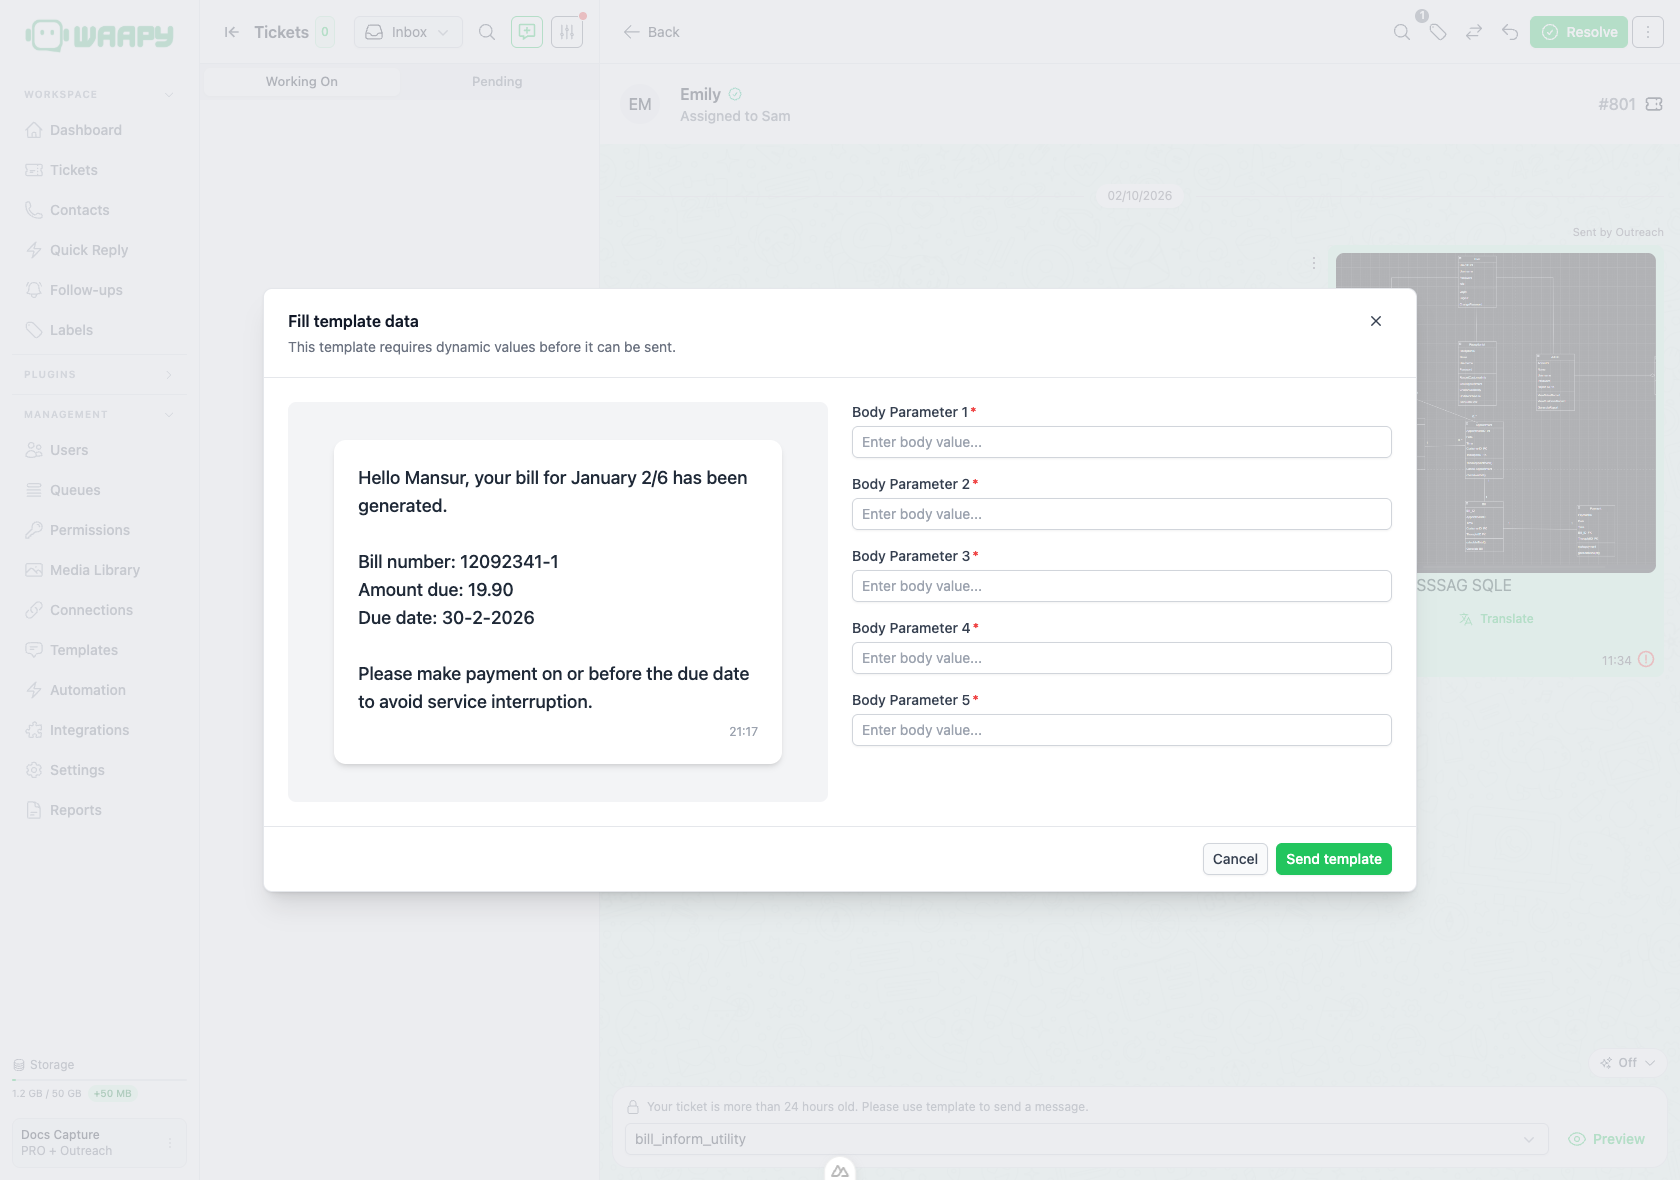
Task: Cancel the template dialog
Action: click(1235, 859)
